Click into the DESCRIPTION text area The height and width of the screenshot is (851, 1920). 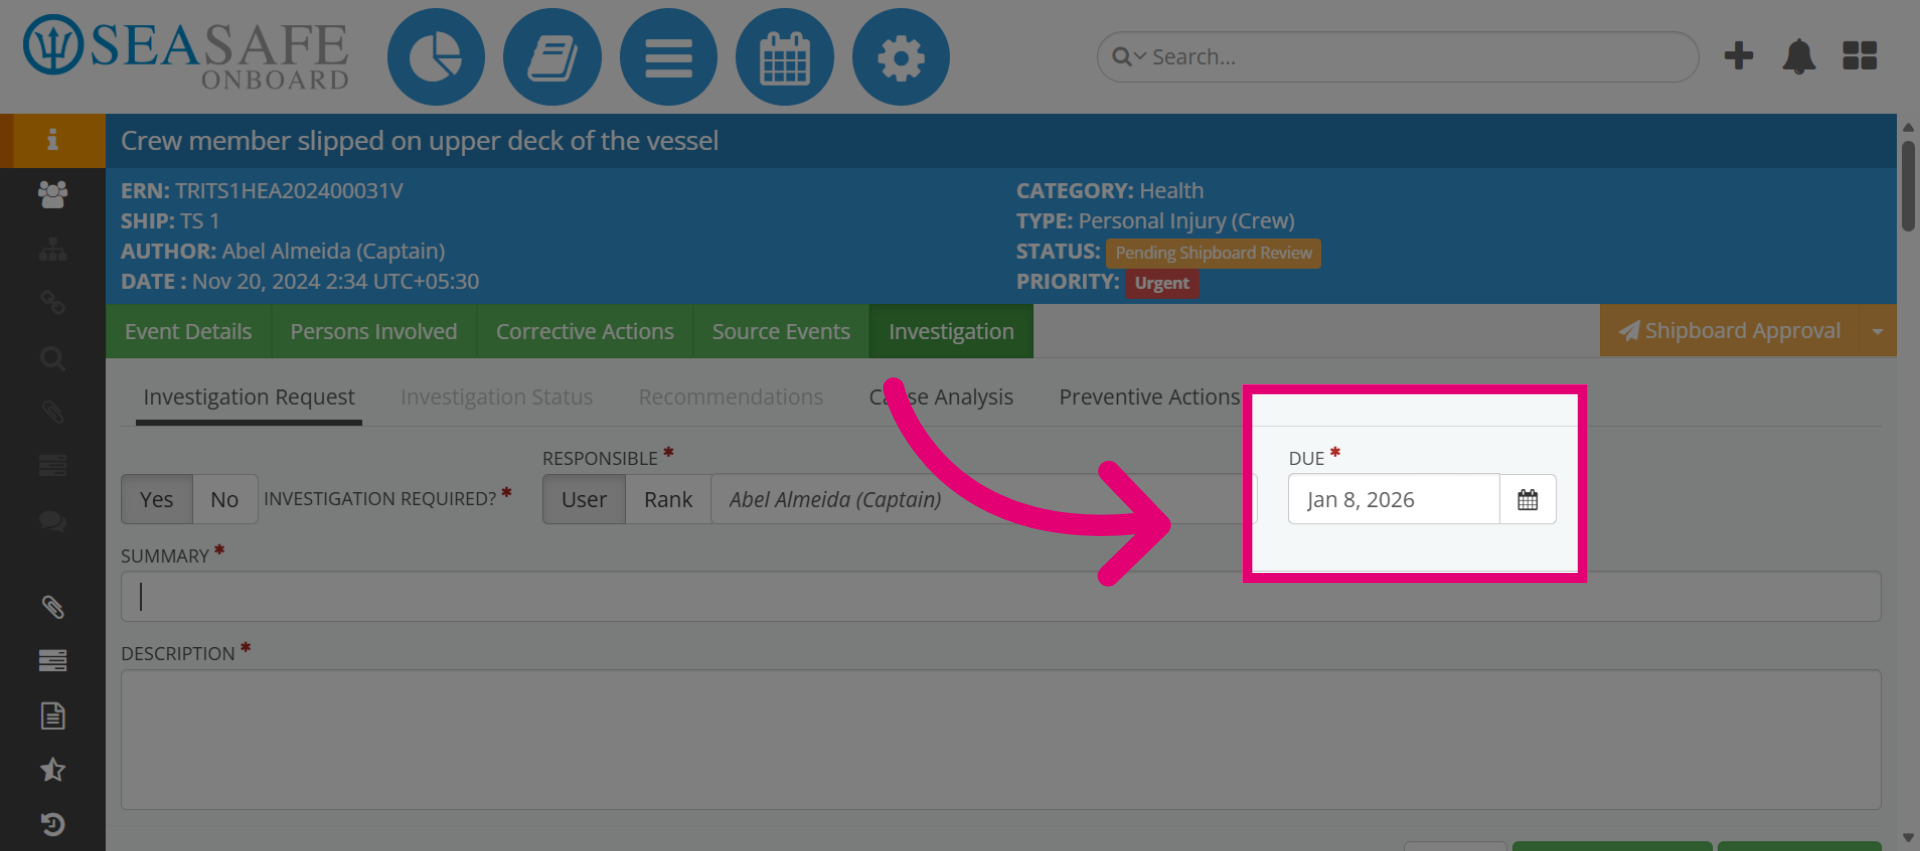point(1001,739)
